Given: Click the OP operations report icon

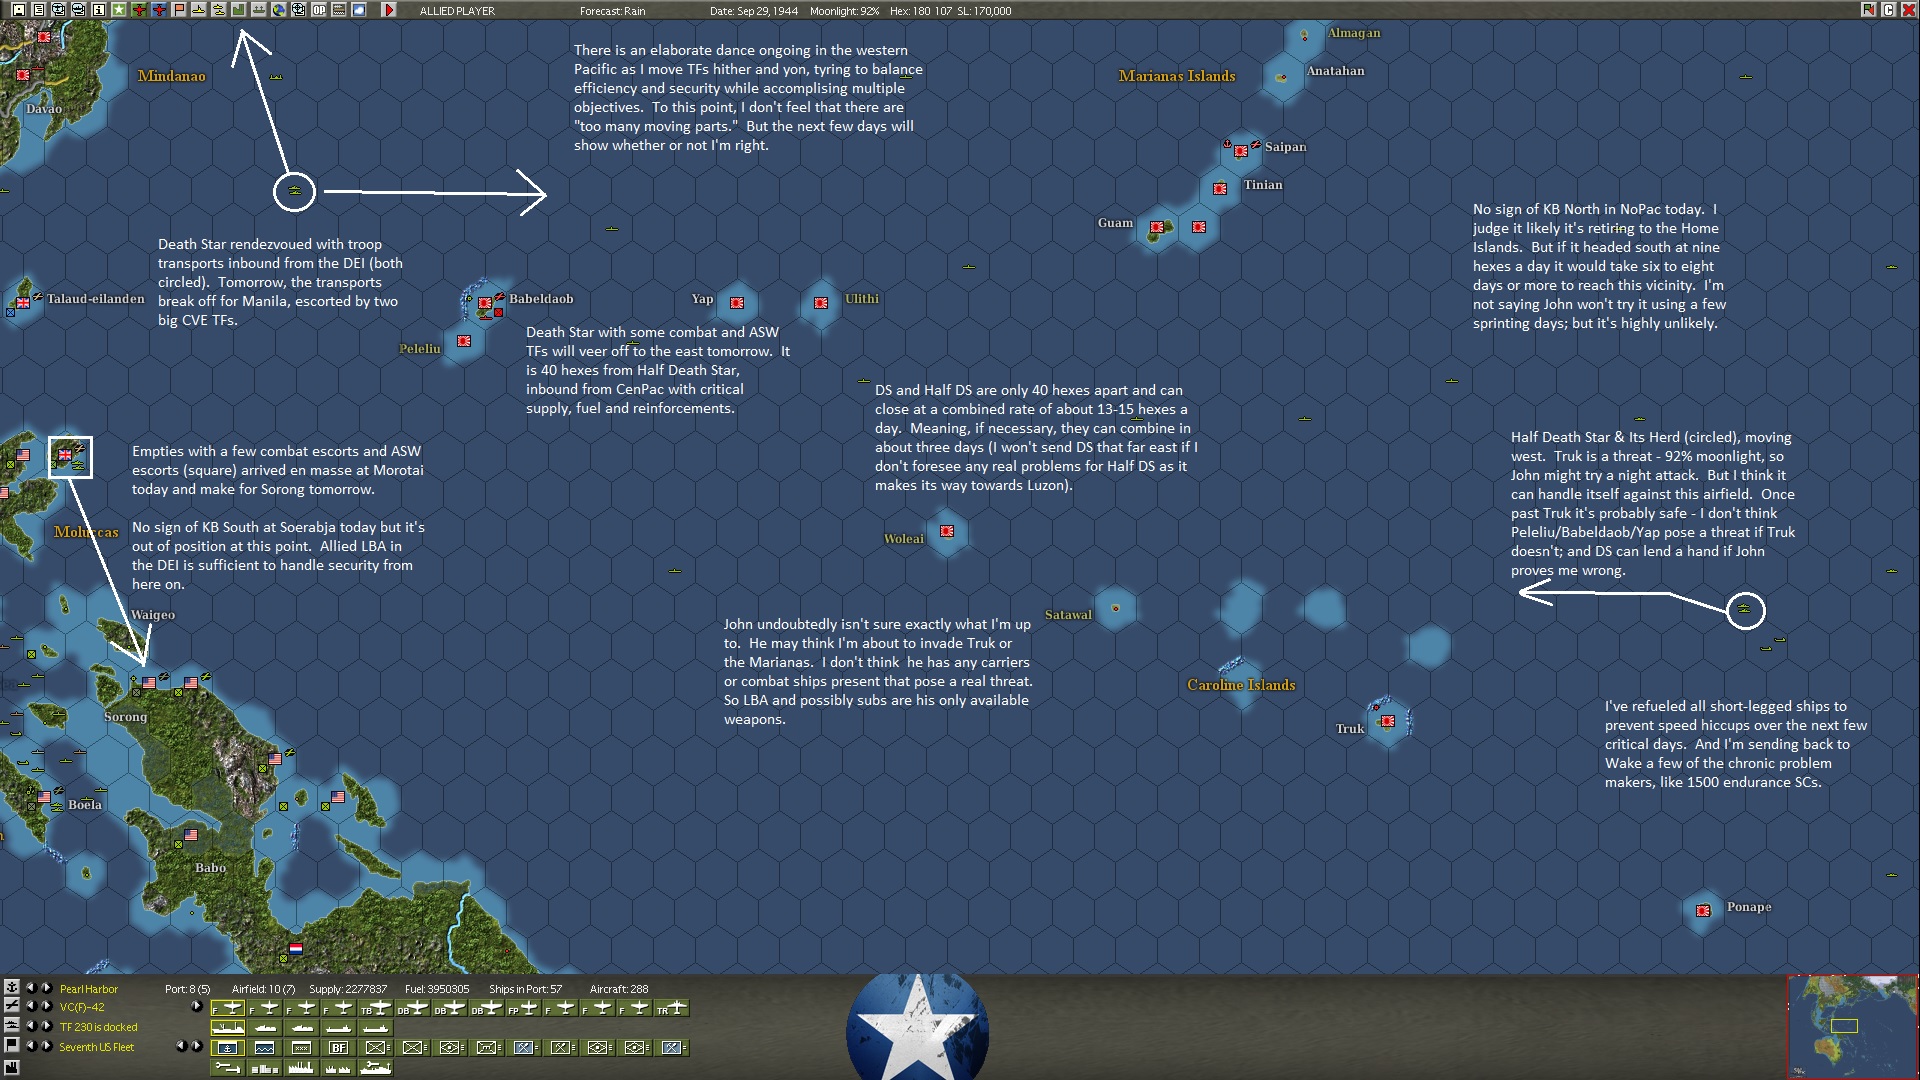Looking at the screenshot, I should tap(319, 10).
